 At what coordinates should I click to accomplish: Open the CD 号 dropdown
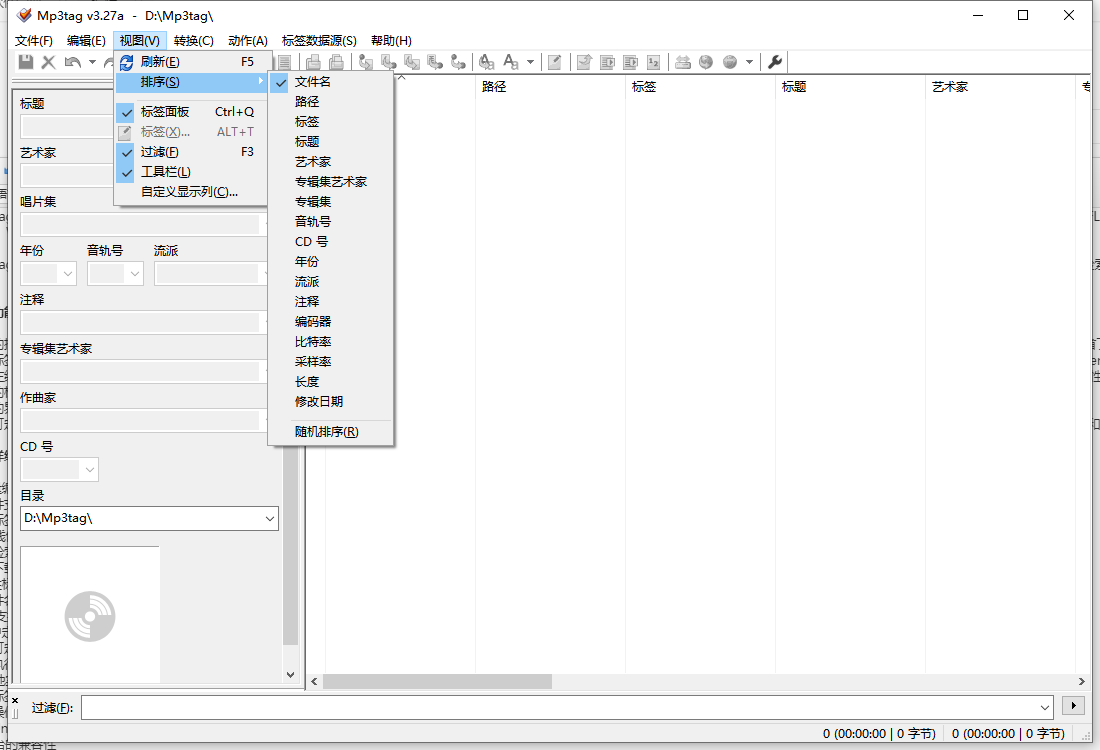90,469
